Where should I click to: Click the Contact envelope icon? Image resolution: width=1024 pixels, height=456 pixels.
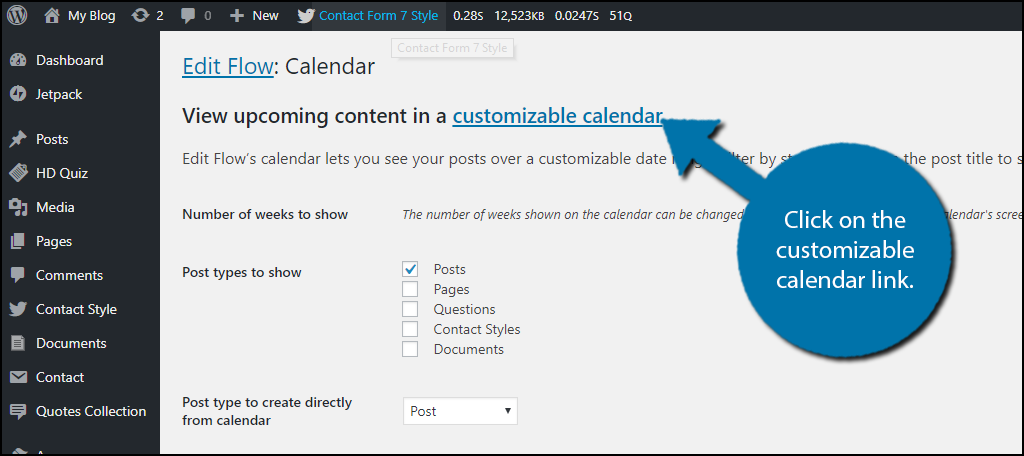point(18,377)
